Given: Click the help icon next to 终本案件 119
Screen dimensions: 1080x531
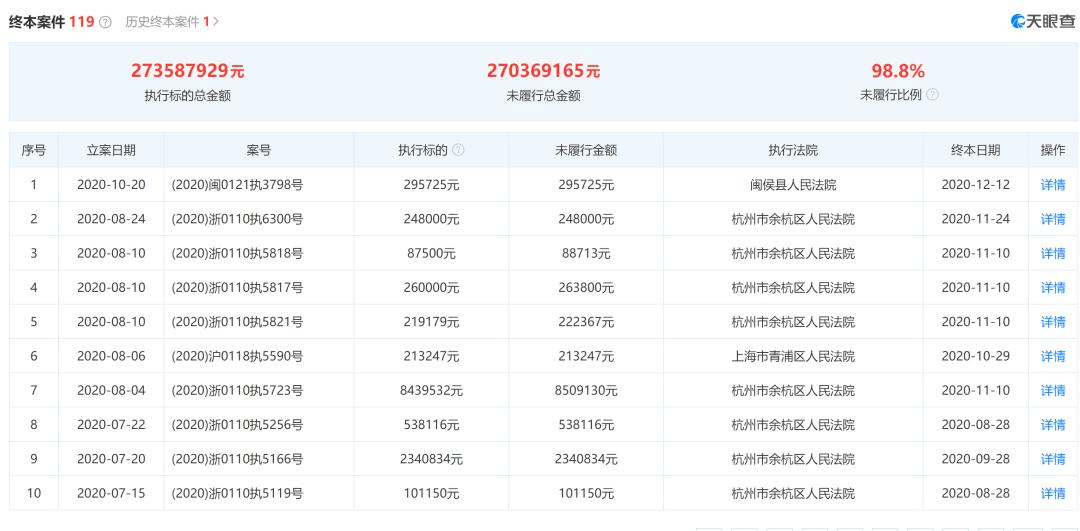Looking at the screenshot, I should coord(105,22).
